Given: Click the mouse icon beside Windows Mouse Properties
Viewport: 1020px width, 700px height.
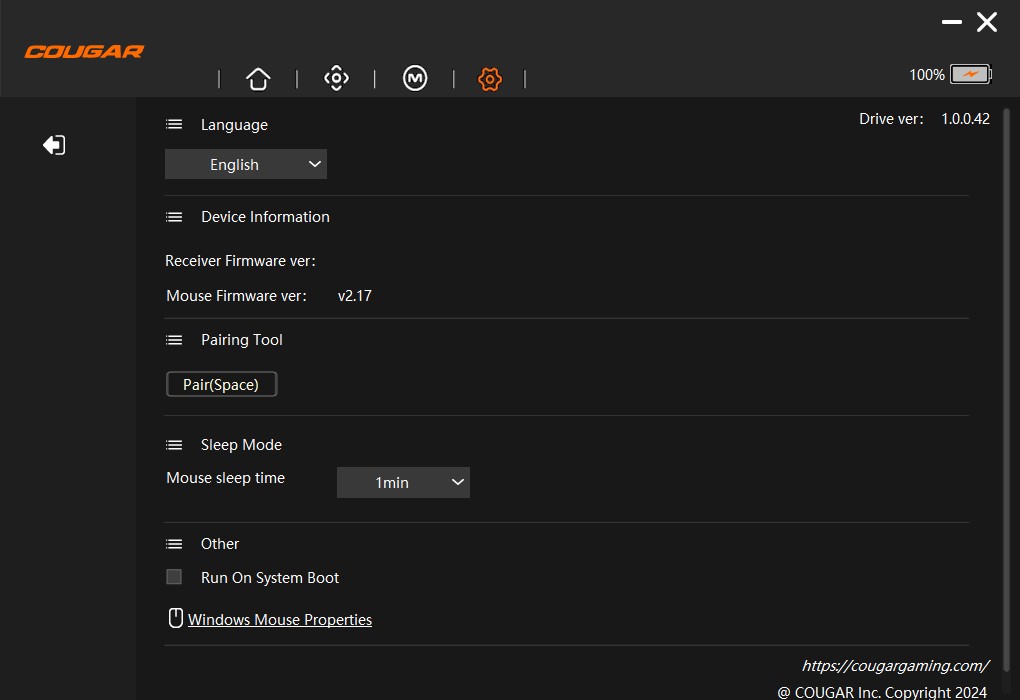Looking at the screenshot, I should (x=175, y=618).
